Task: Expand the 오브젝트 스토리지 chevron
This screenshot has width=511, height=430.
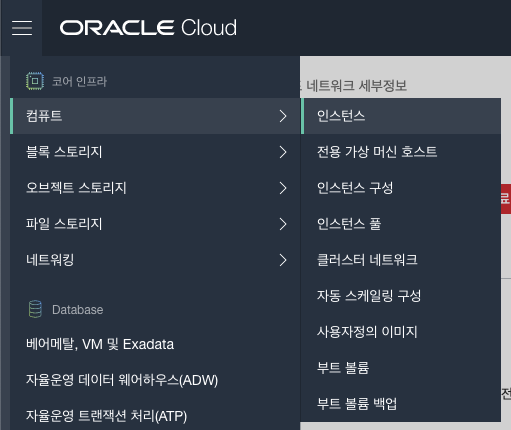Action: 283,188
